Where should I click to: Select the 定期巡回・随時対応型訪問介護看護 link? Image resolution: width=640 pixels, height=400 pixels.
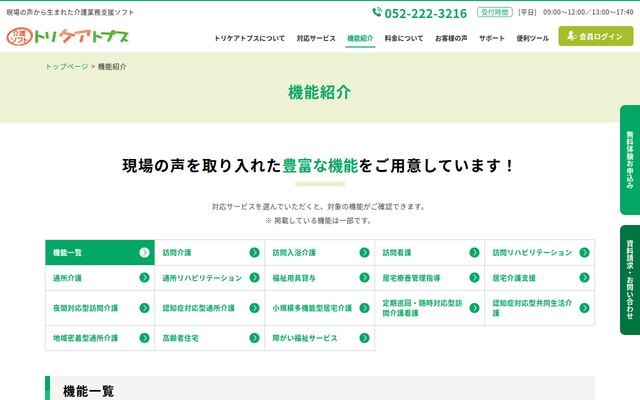coord(430,308)
